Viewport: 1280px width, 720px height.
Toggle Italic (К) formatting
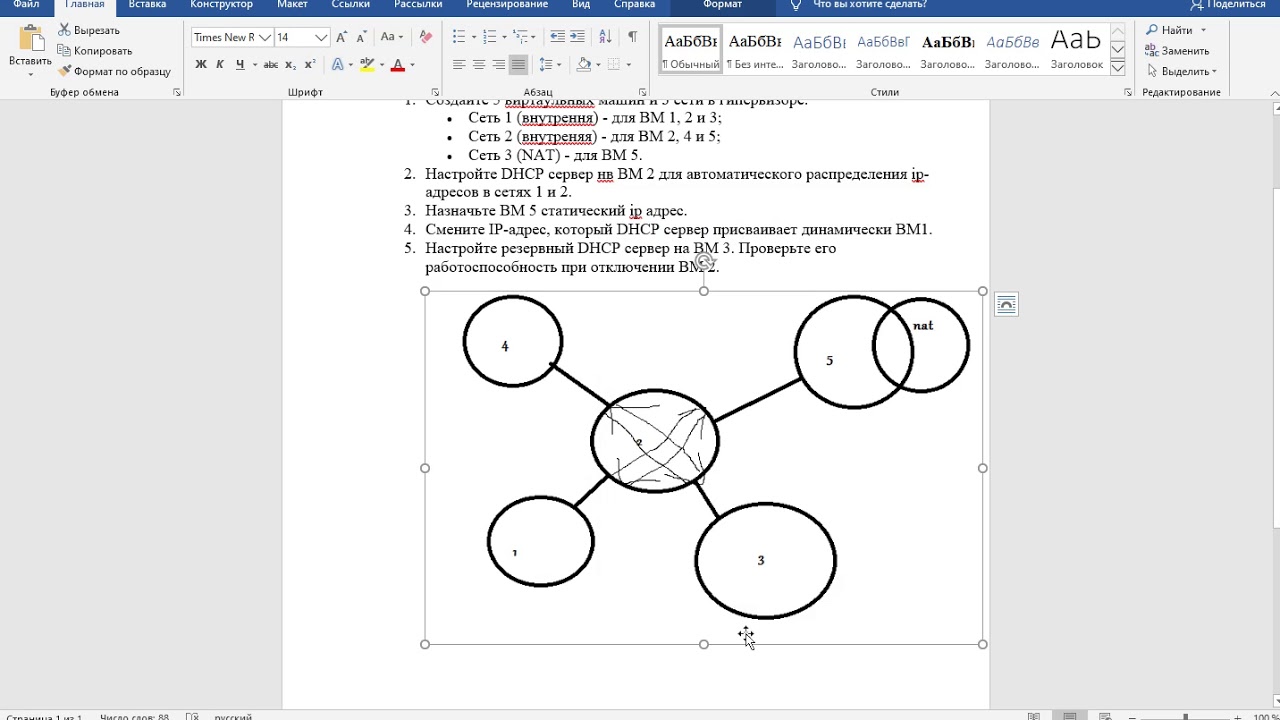(220, 64)
